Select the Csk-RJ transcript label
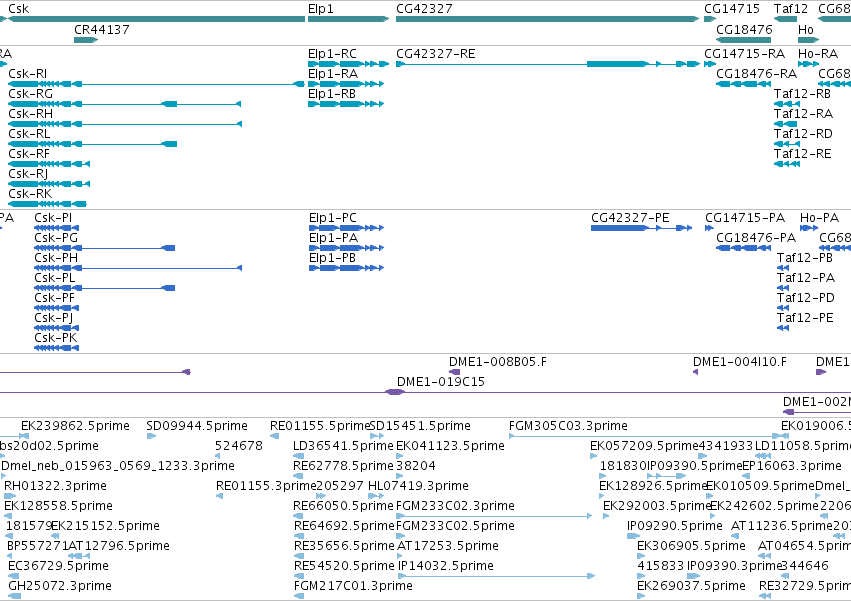 point(28,174)
